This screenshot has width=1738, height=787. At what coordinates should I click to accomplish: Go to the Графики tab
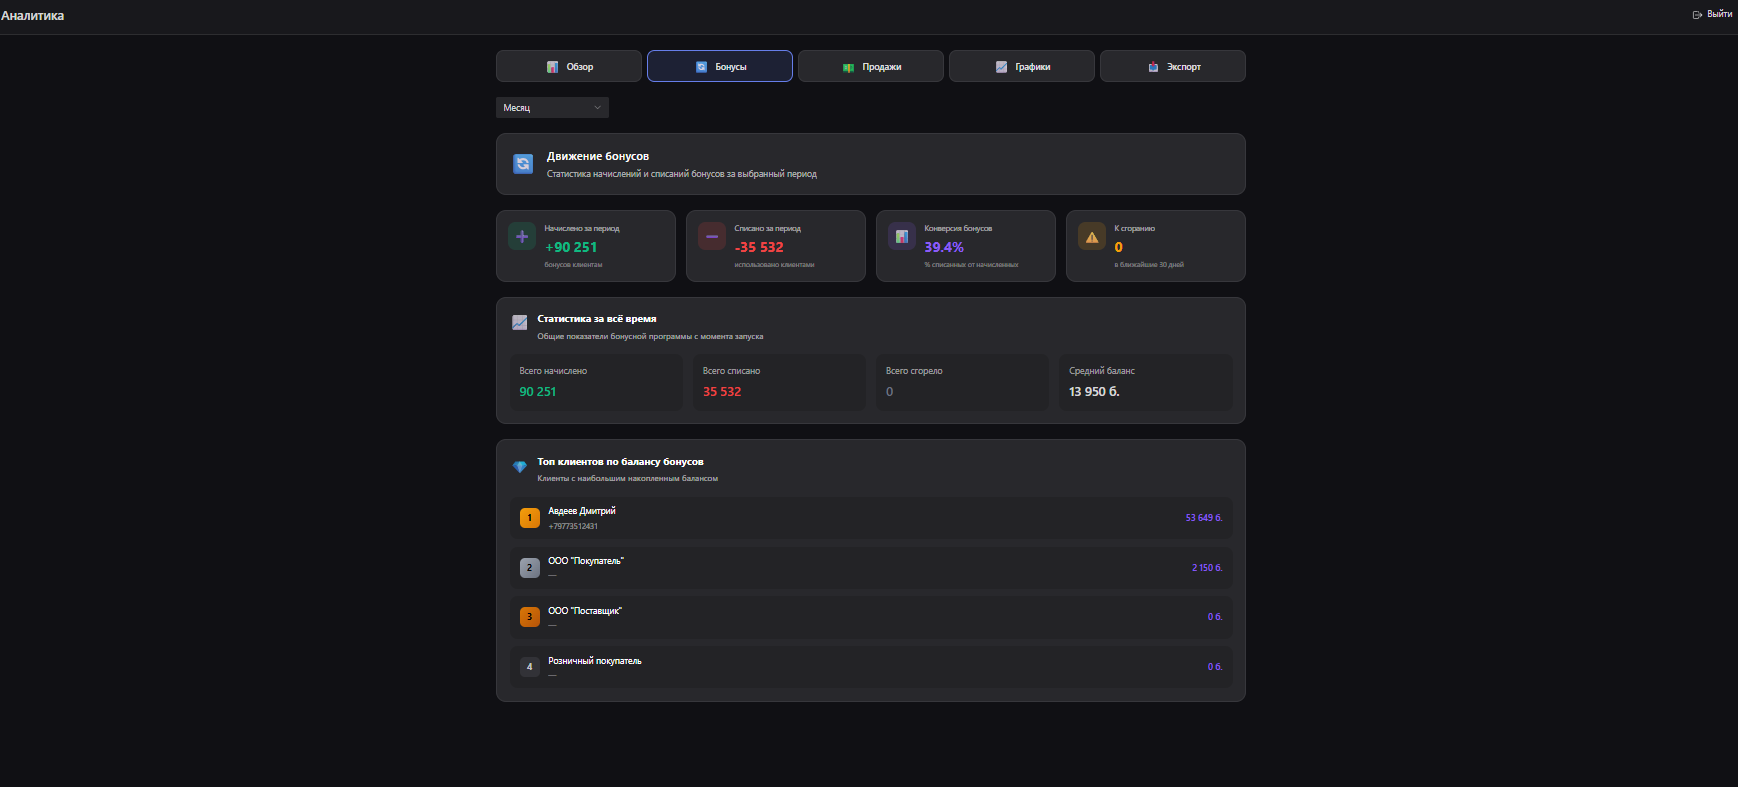tap(1022, 67)
